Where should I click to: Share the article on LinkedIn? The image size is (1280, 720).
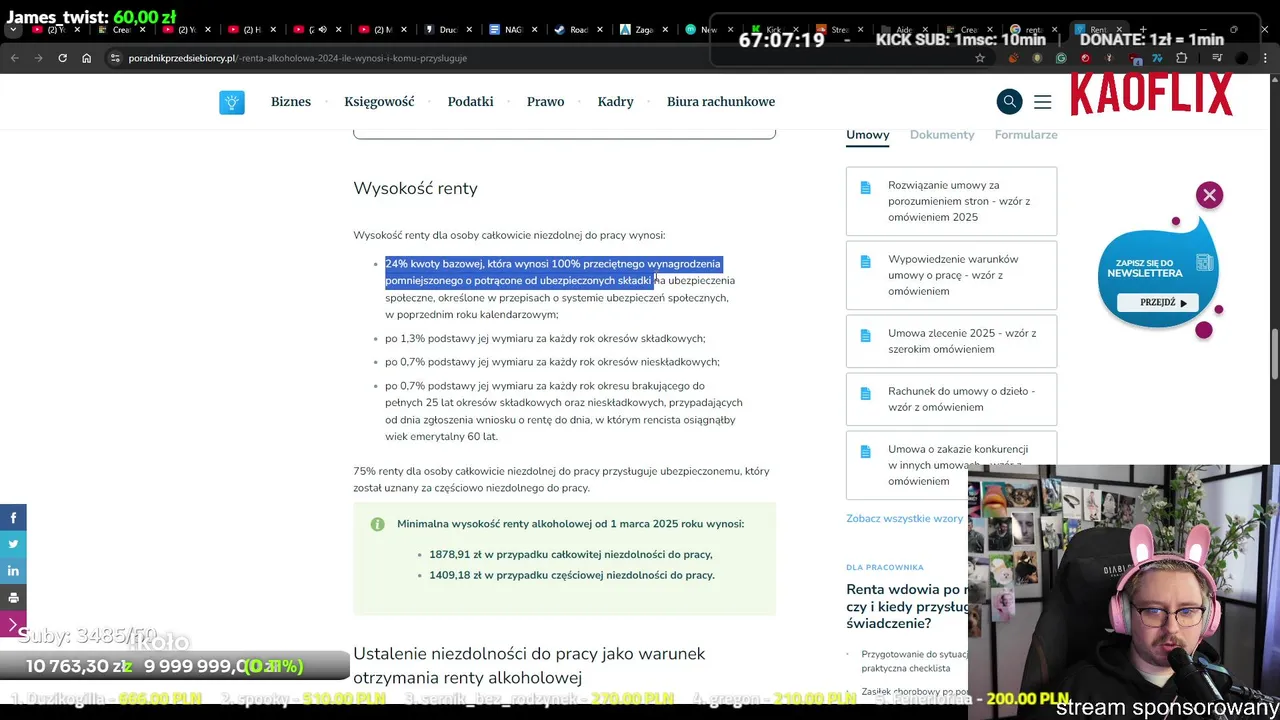(x=13, y=571)
